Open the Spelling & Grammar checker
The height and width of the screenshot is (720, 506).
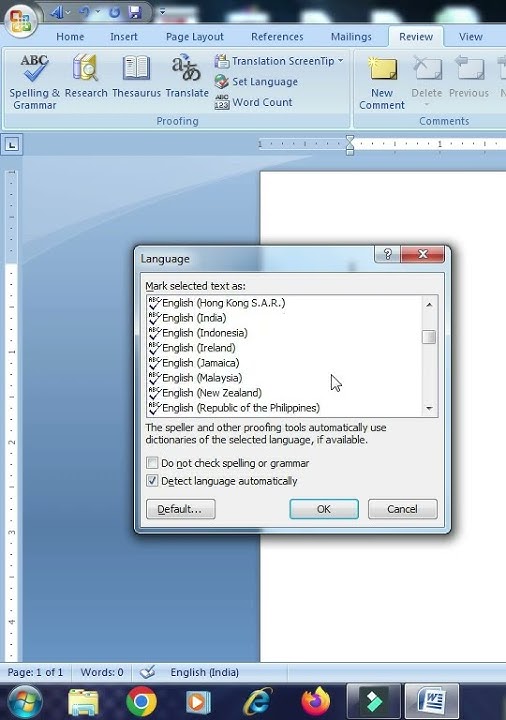34,82
